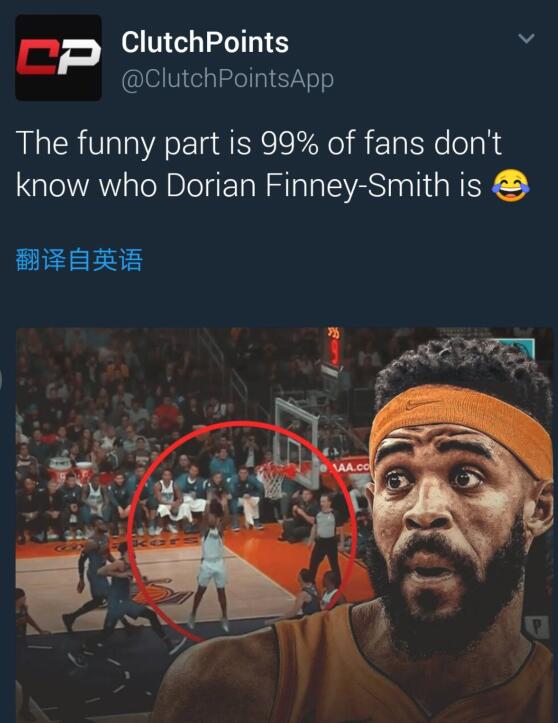Tap the defender running on the left side
Image resolution: width=558 pixels, height=723 pixels.
93,572
